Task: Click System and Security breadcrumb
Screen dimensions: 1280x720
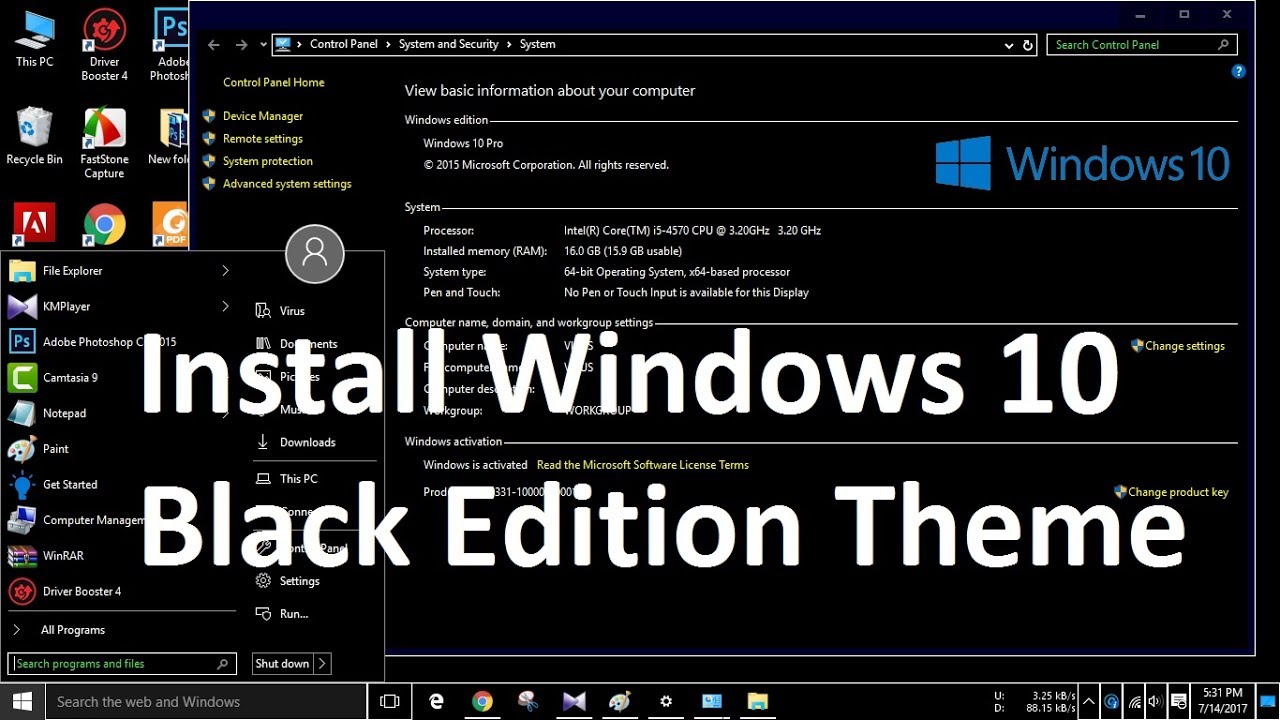Action: tap(449, 44)
